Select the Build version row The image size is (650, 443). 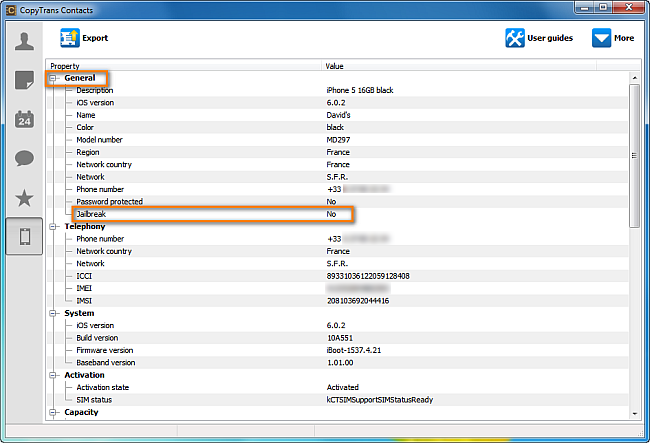pyautogui.click(x=338, y=338)
